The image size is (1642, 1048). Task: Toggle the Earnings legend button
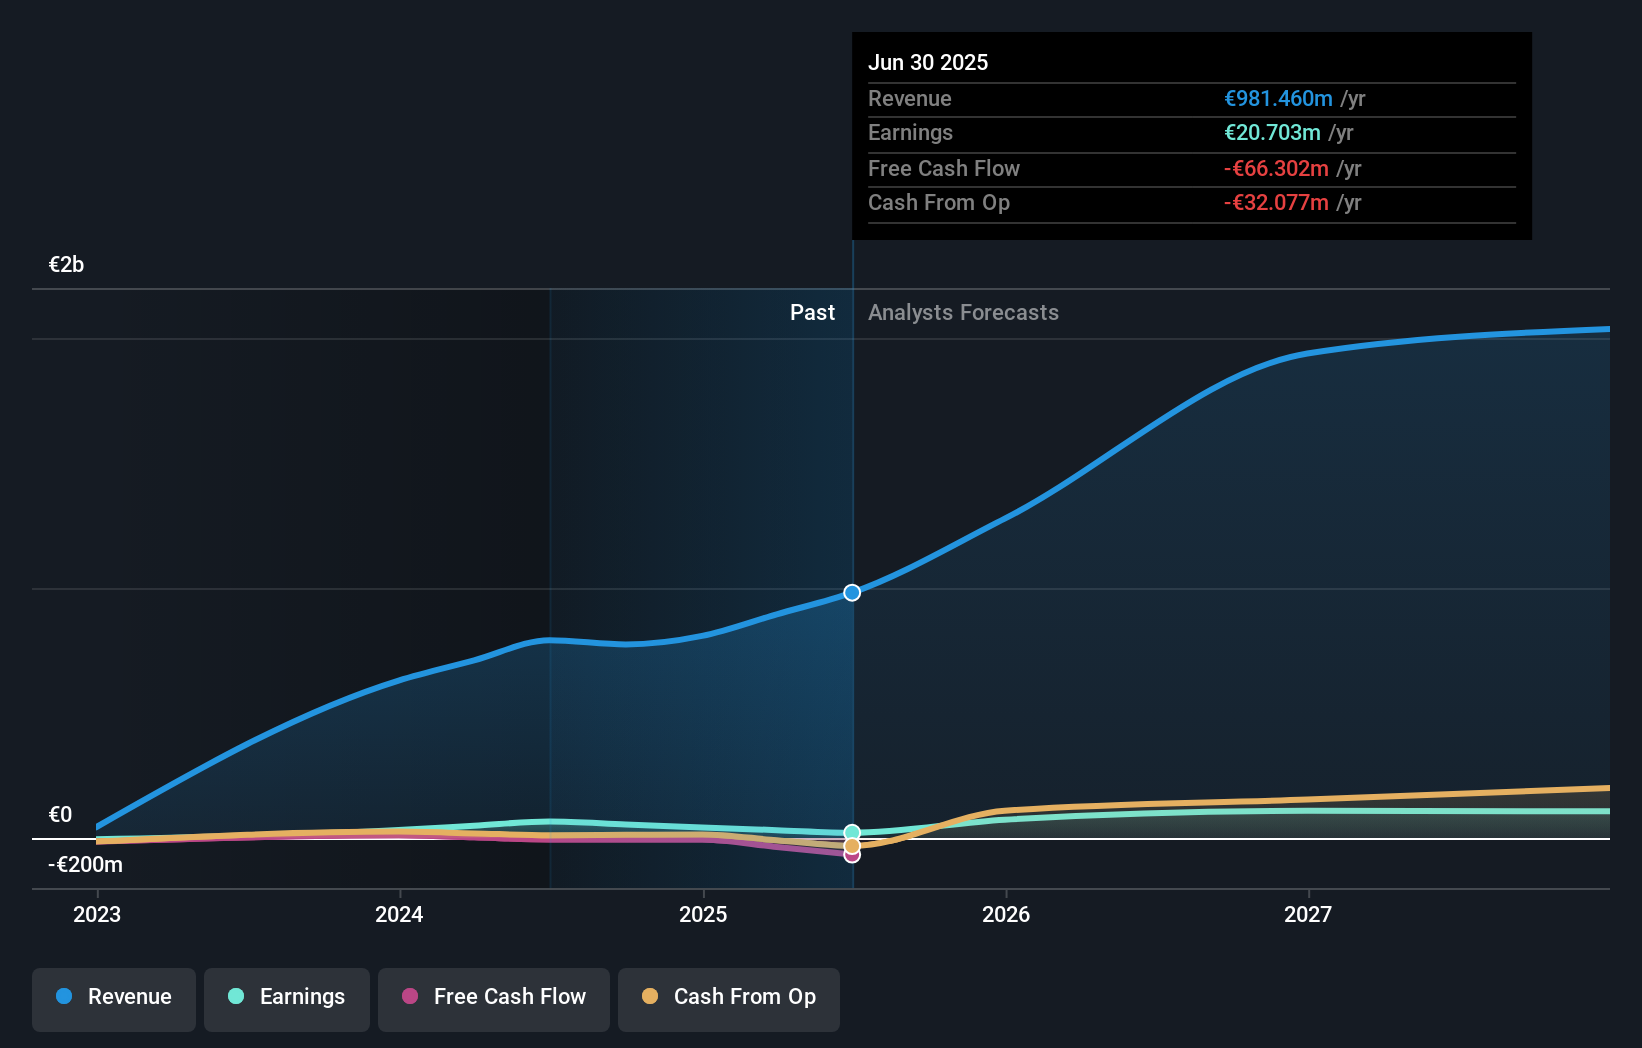tap(287, 999)
